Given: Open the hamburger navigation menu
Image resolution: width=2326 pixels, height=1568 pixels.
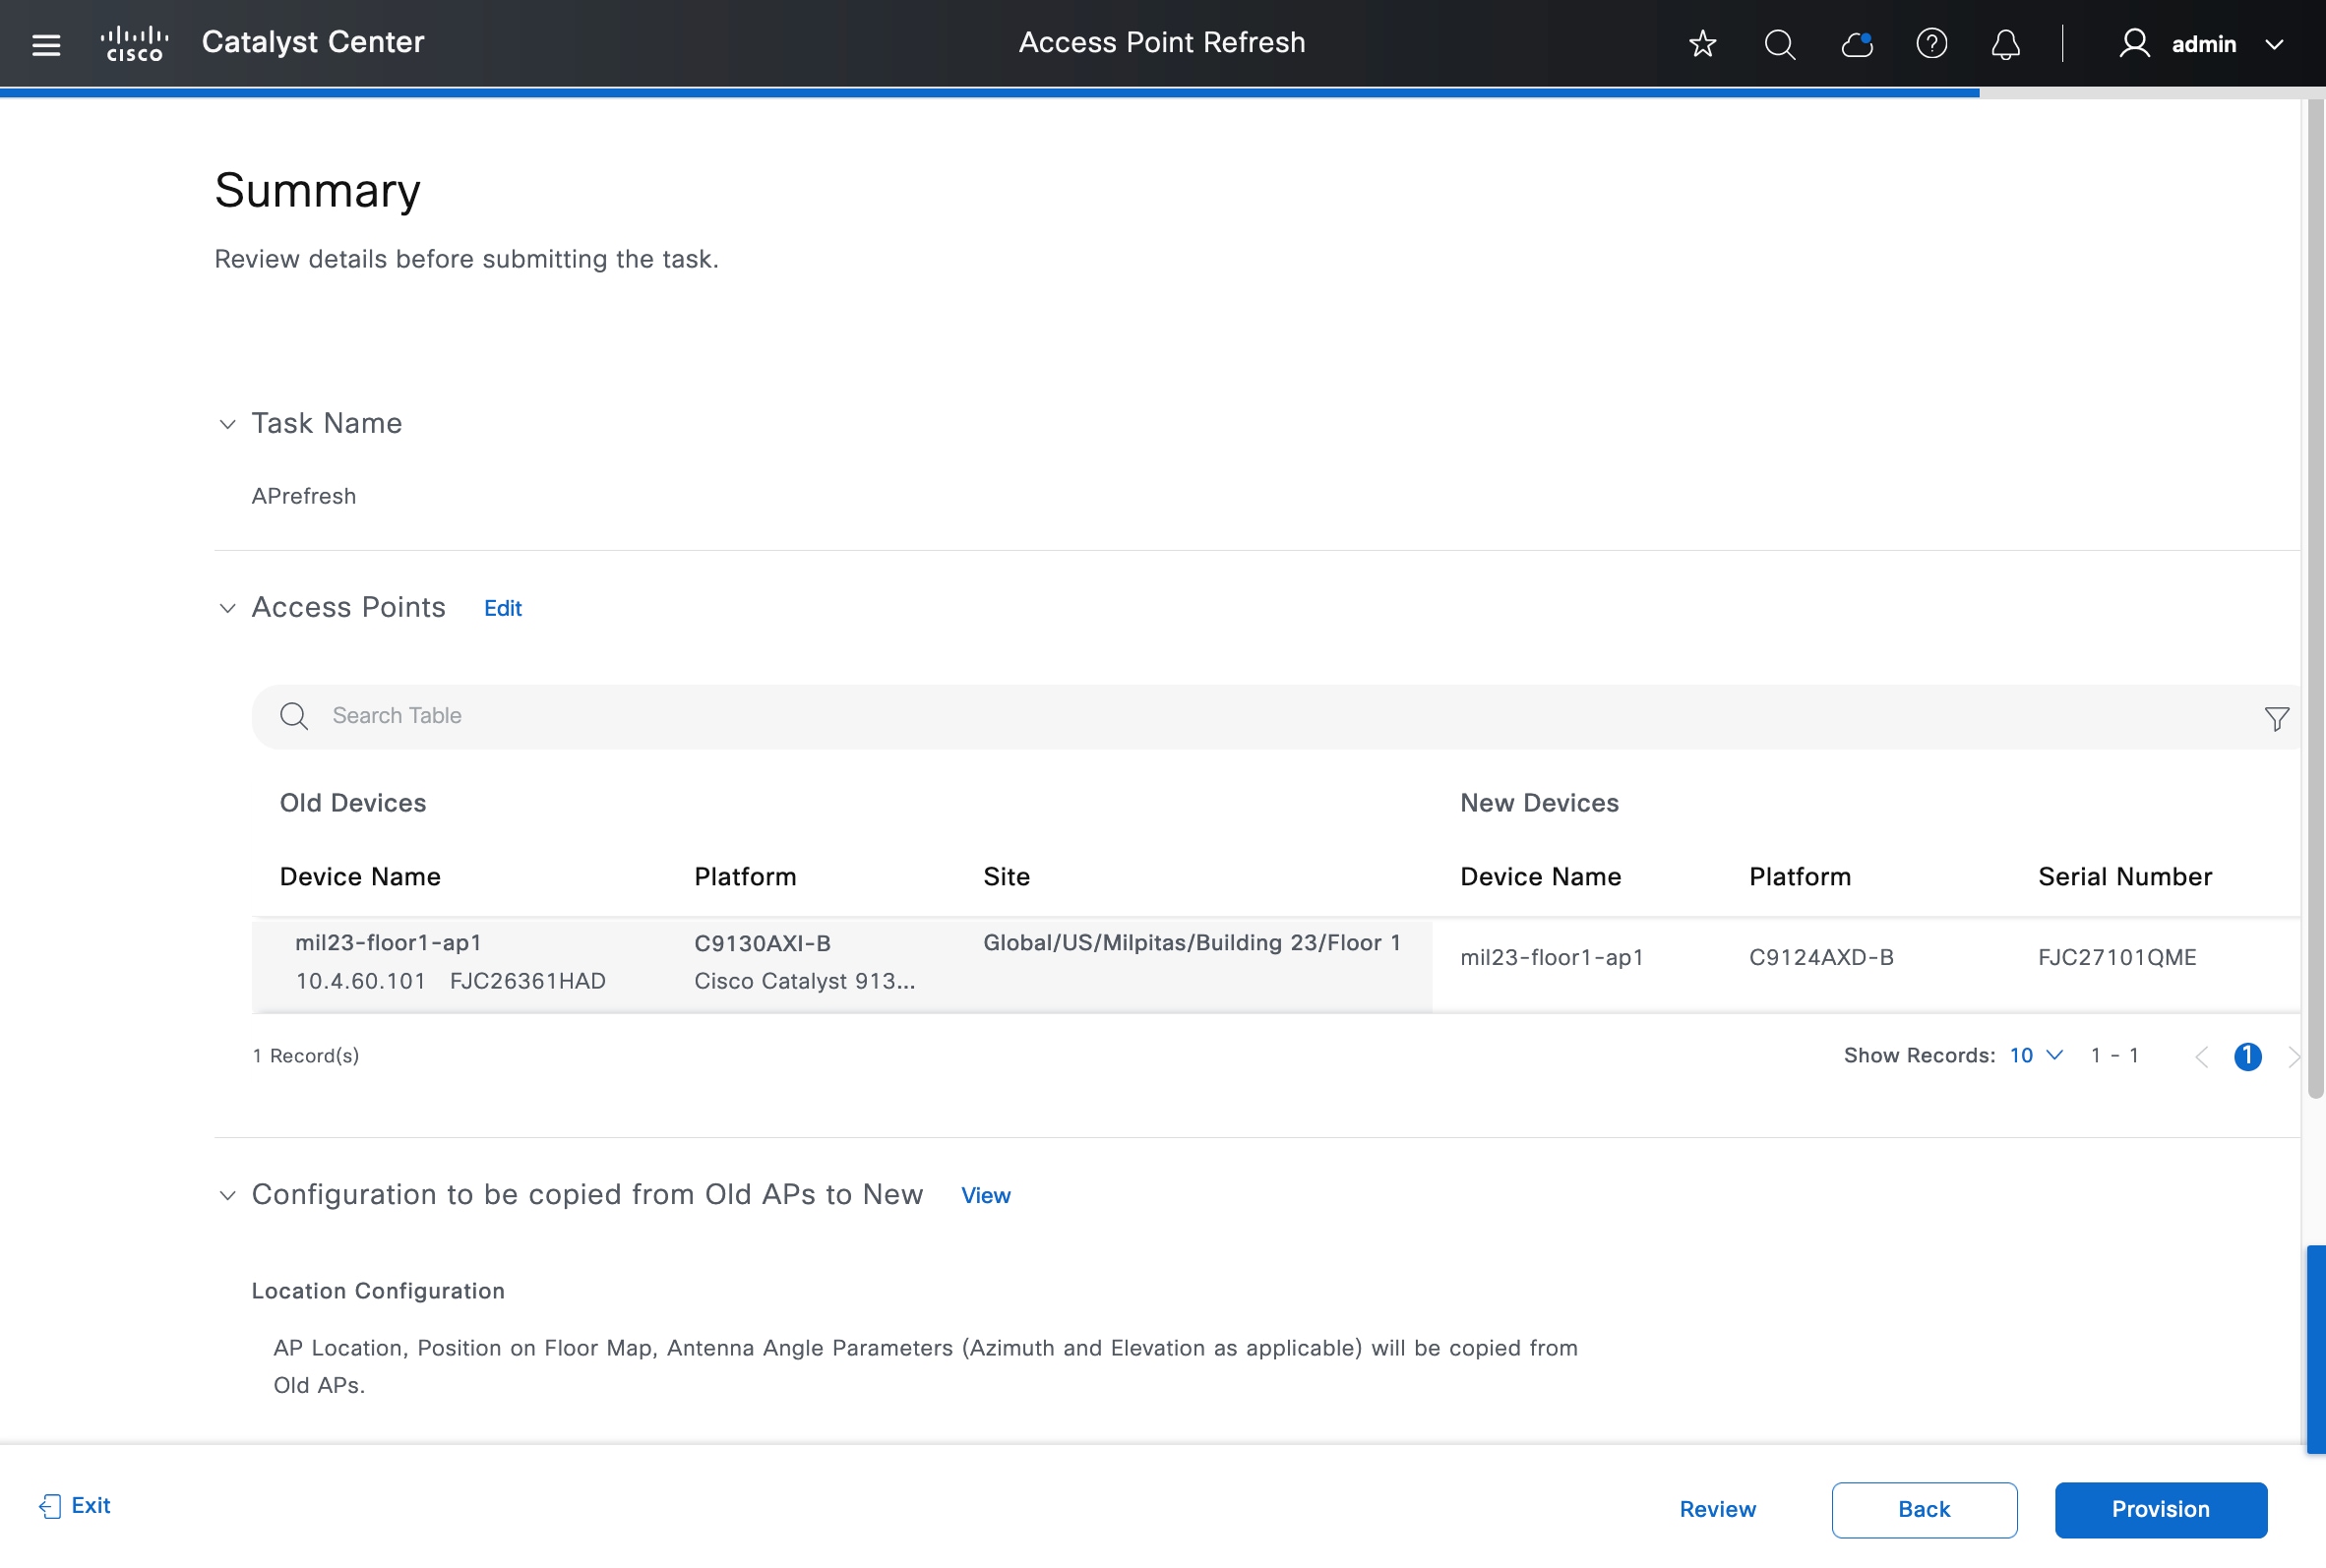Looking at the screenshot, I should point(46,44).
